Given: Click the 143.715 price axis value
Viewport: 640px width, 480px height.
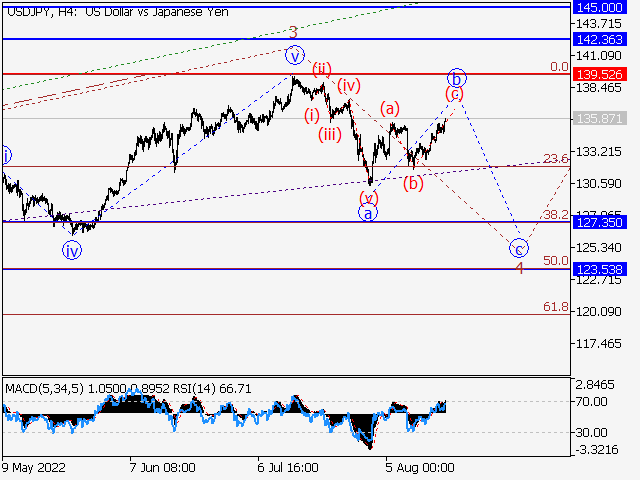Looking at the screenshot, I should point(599,24).
